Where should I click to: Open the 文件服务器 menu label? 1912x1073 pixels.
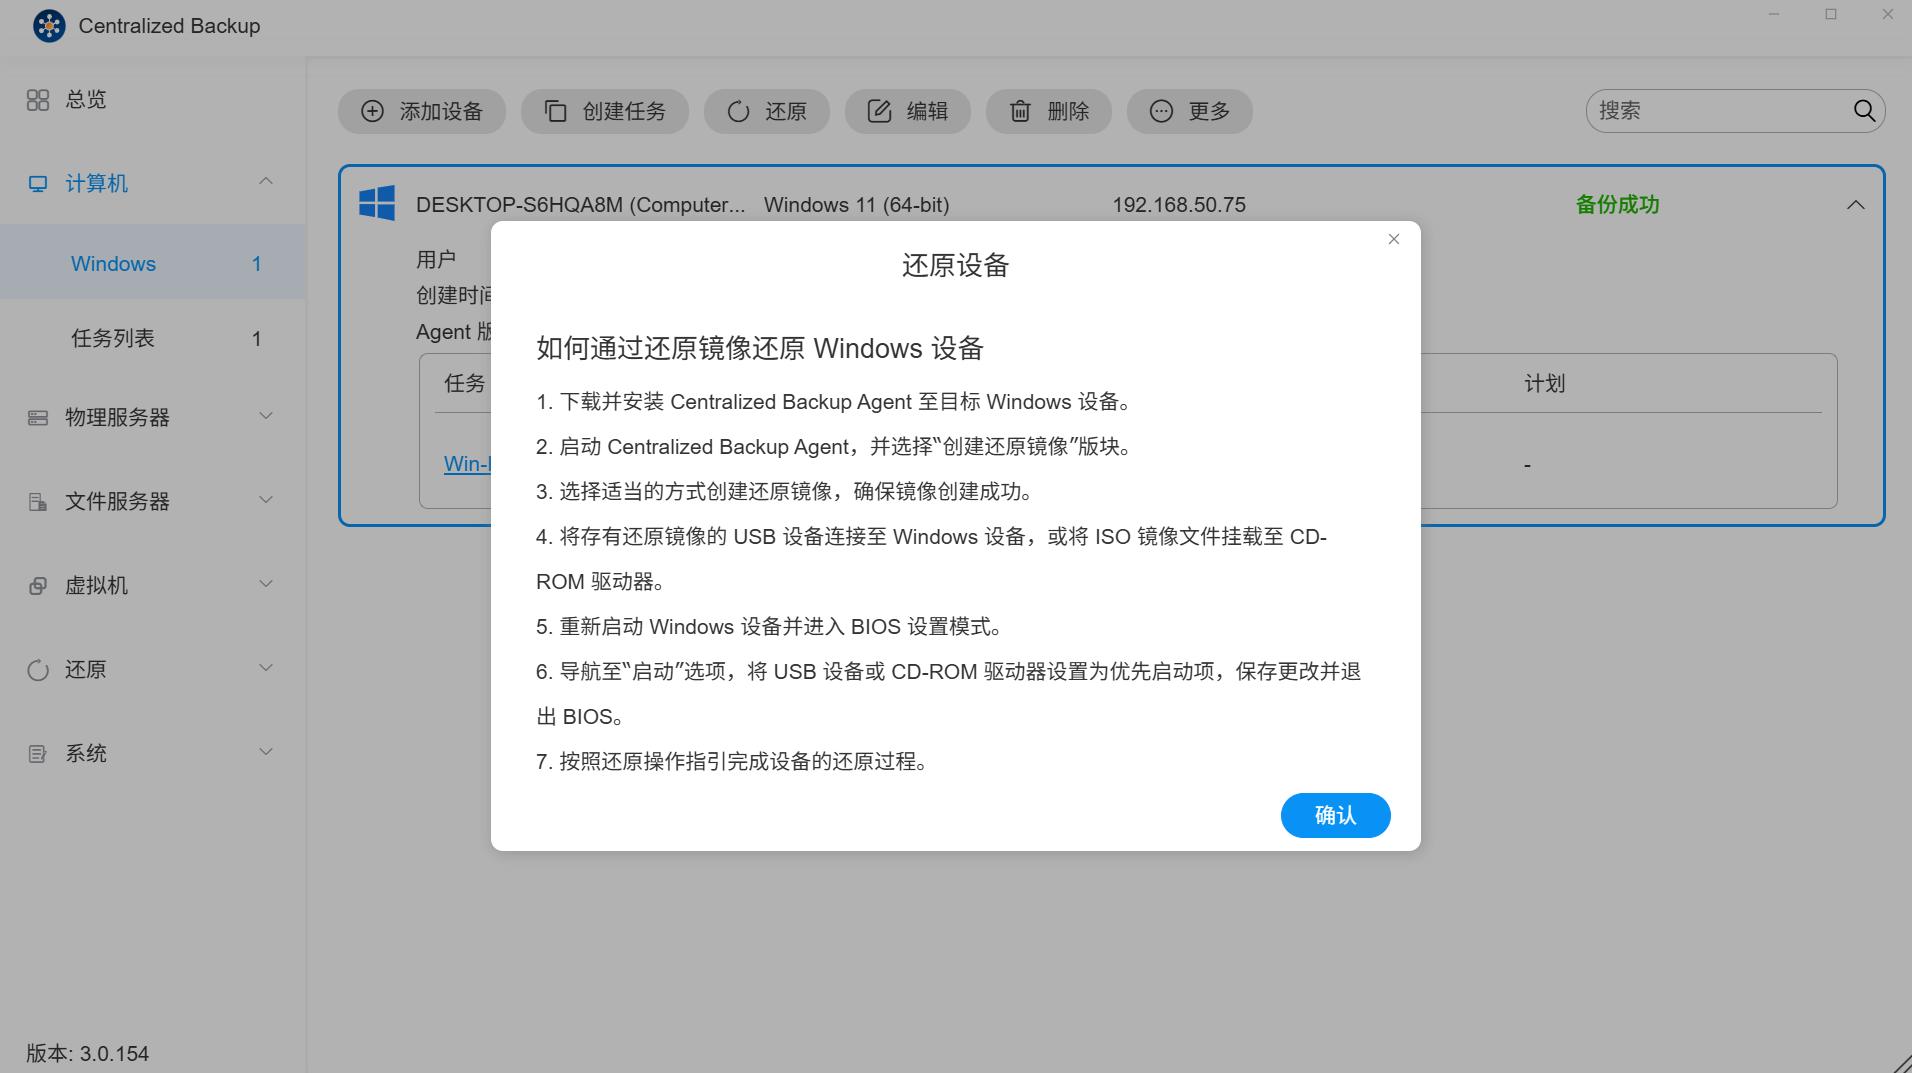(x=117, y=502)
